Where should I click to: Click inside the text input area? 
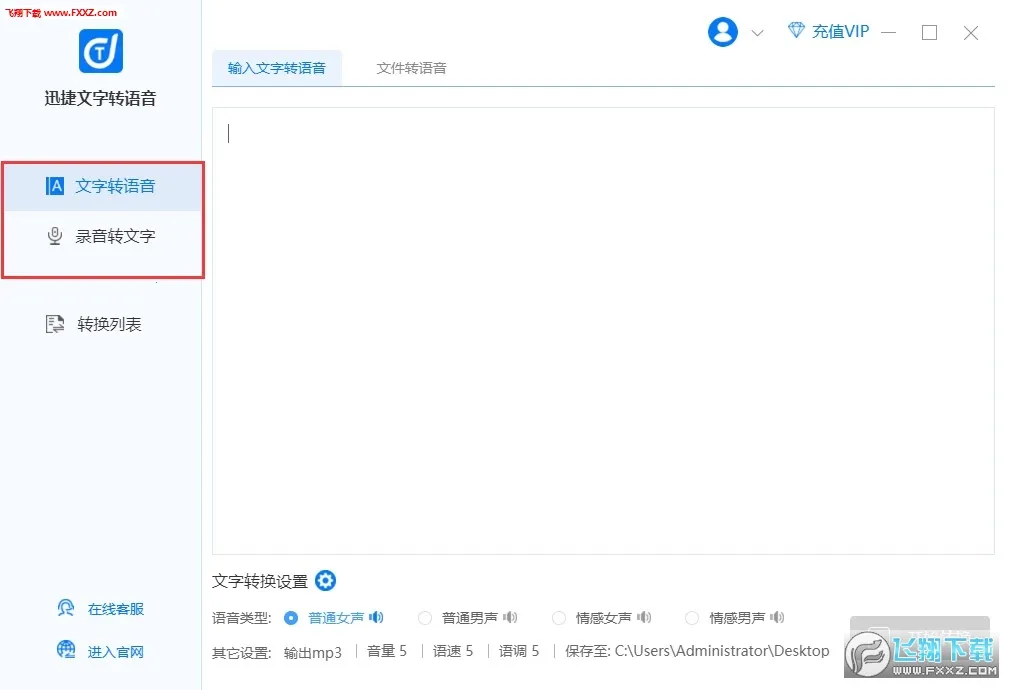tap(602, 330)
